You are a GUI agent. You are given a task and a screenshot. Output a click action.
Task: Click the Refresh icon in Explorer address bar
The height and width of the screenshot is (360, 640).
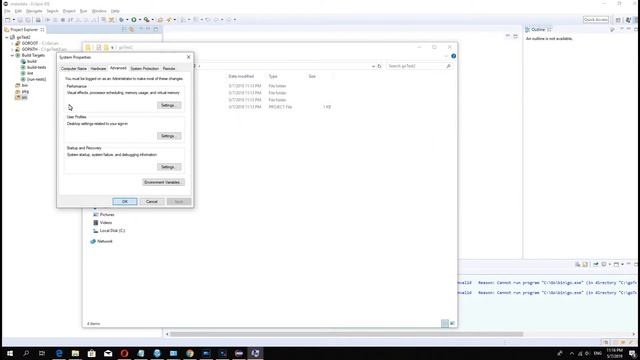[x=379, y=66]
